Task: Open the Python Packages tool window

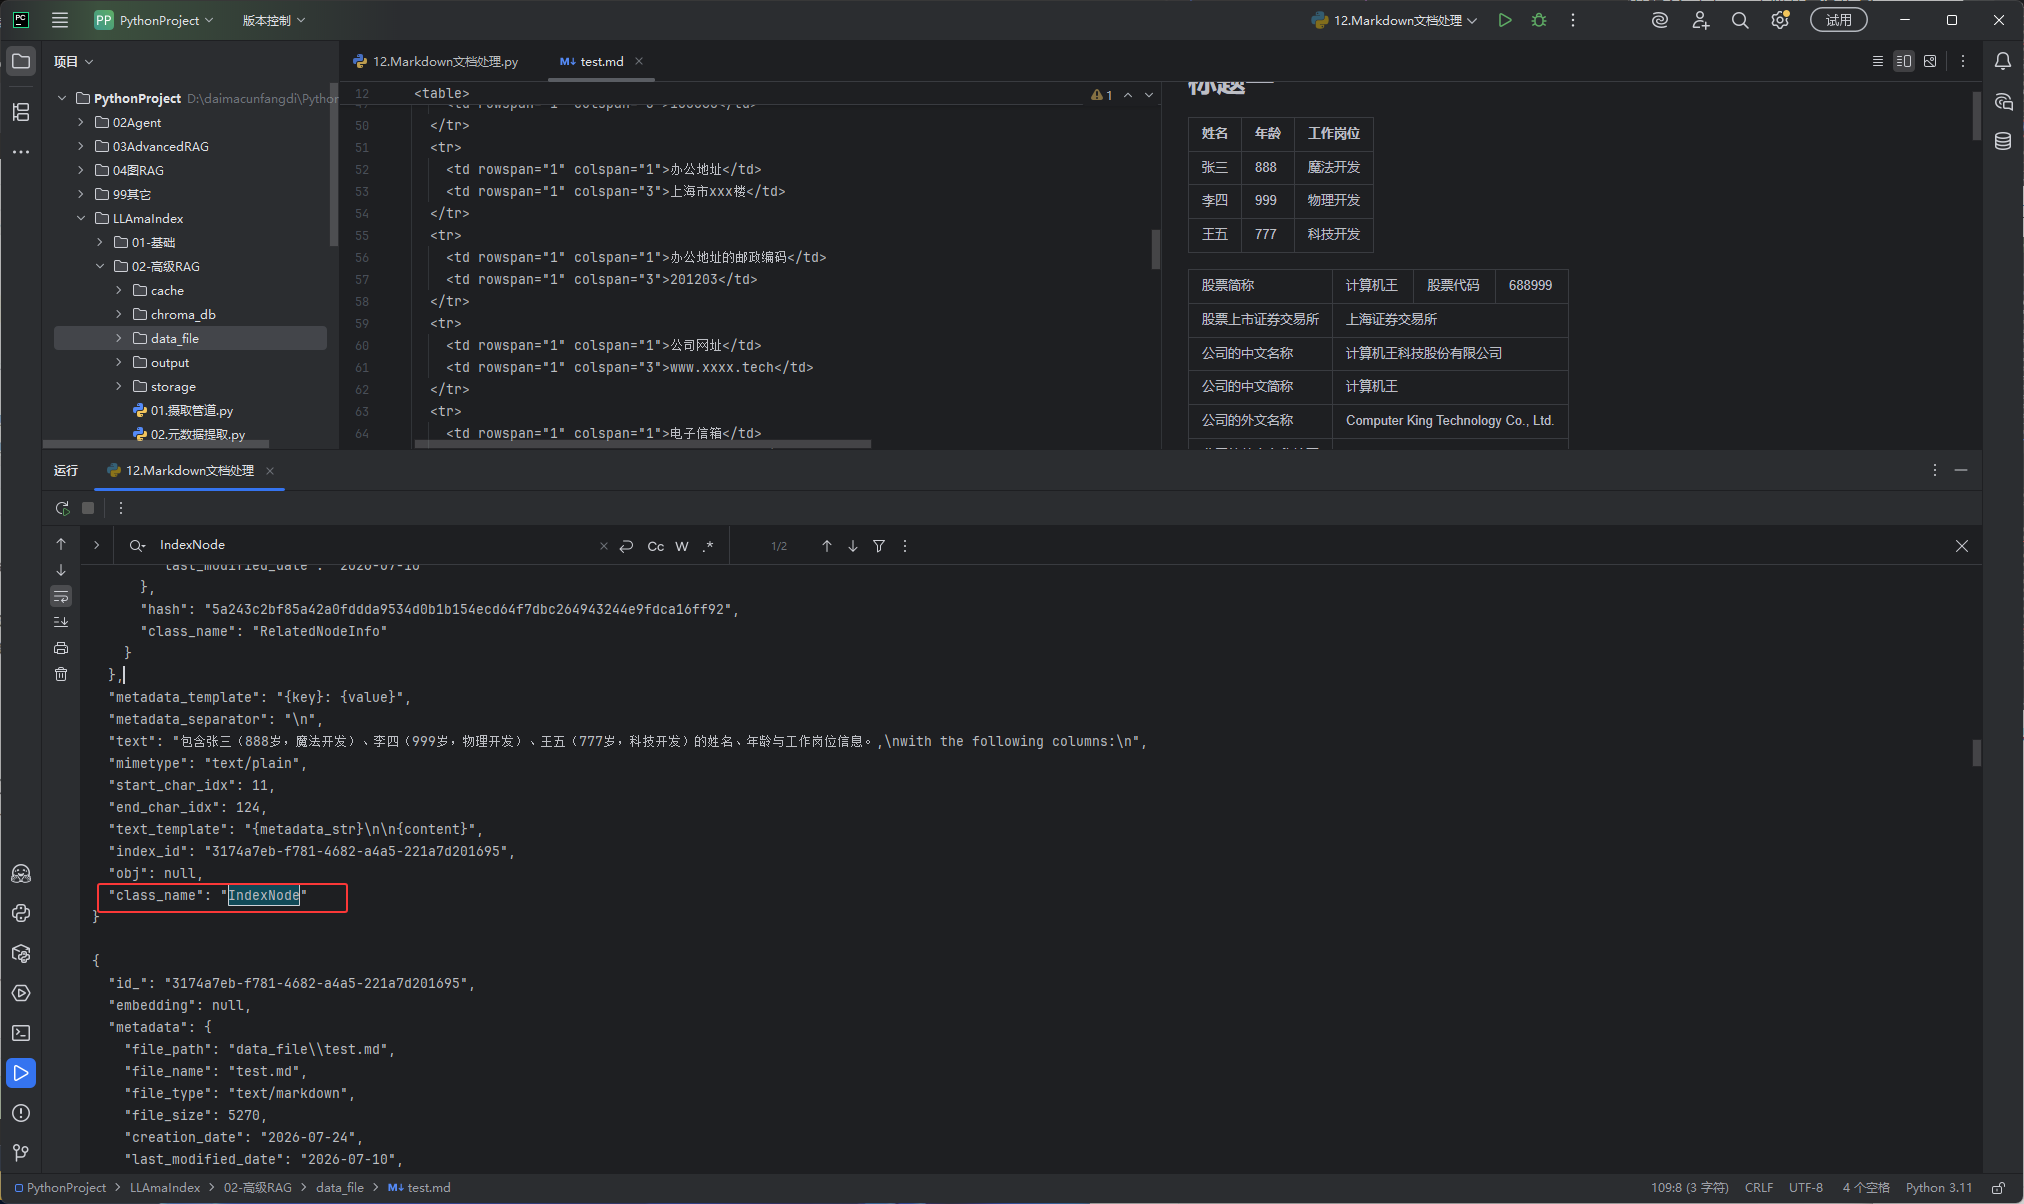Action: point(21,953)
